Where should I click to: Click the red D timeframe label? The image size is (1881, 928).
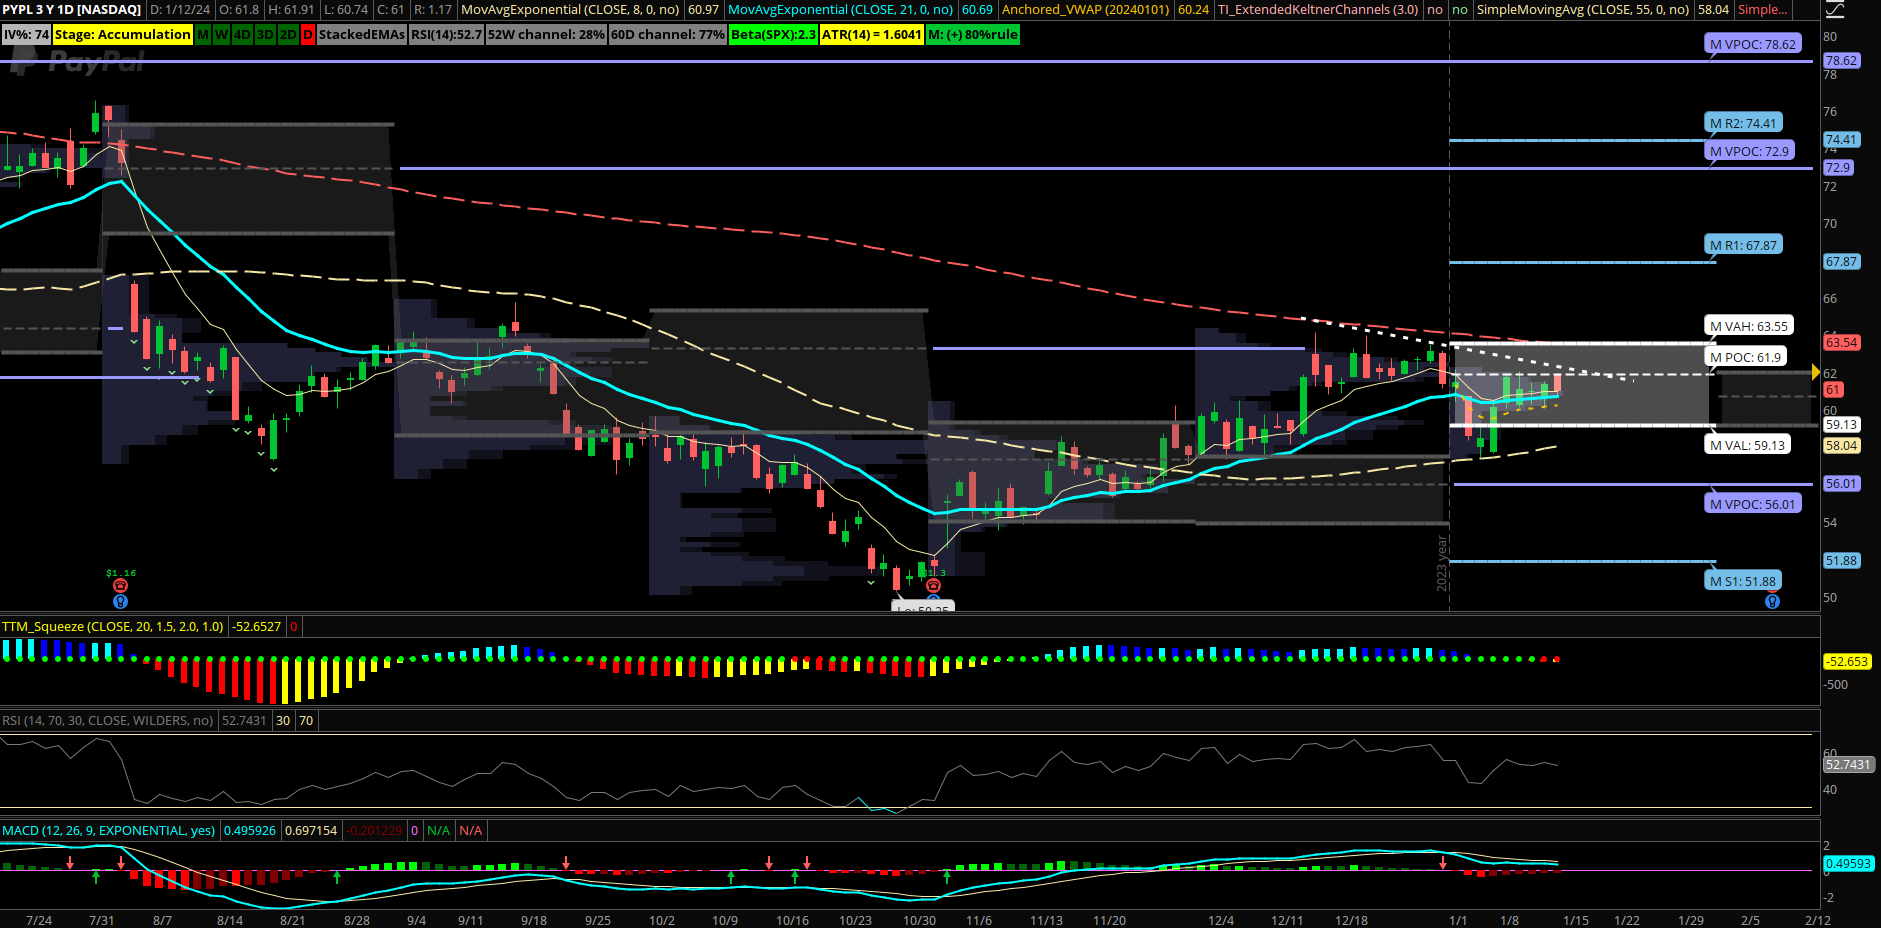(308, 34)
